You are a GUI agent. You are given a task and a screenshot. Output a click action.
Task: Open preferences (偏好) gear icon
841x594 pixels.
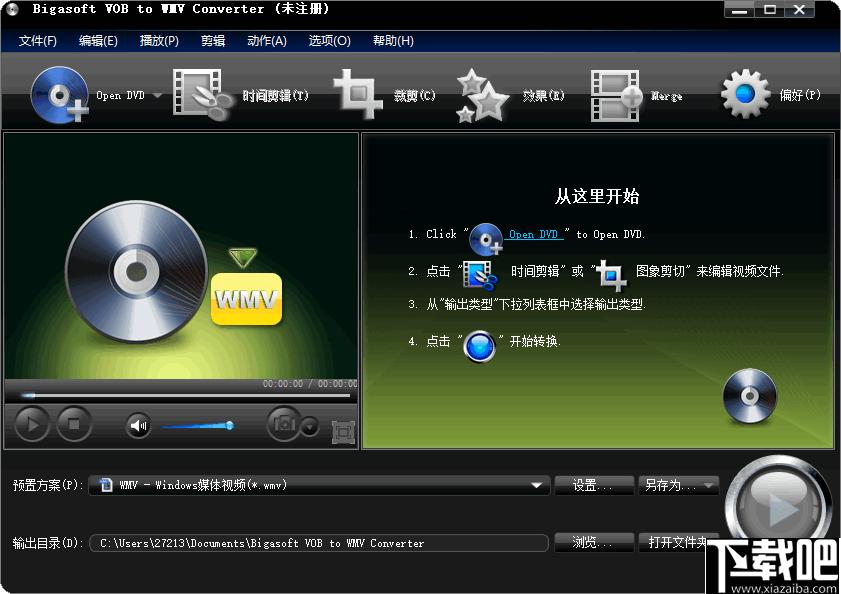click(x=745, y=94)
